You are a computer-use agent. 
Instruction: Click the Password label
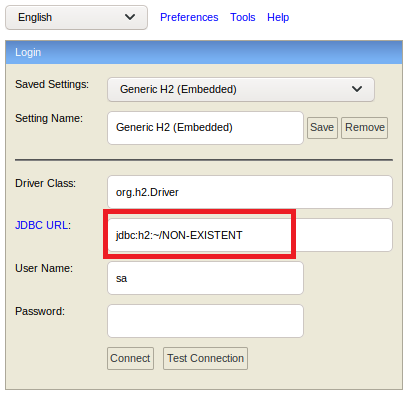40,311
